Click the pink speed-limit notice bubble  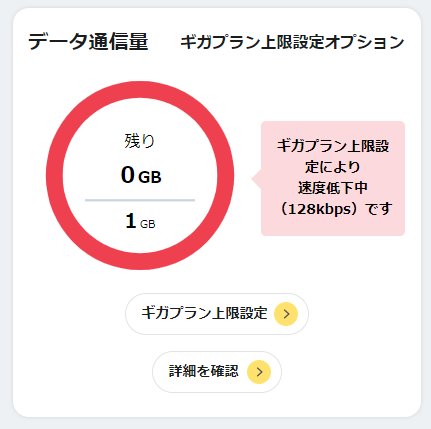(x=333, y=178)
